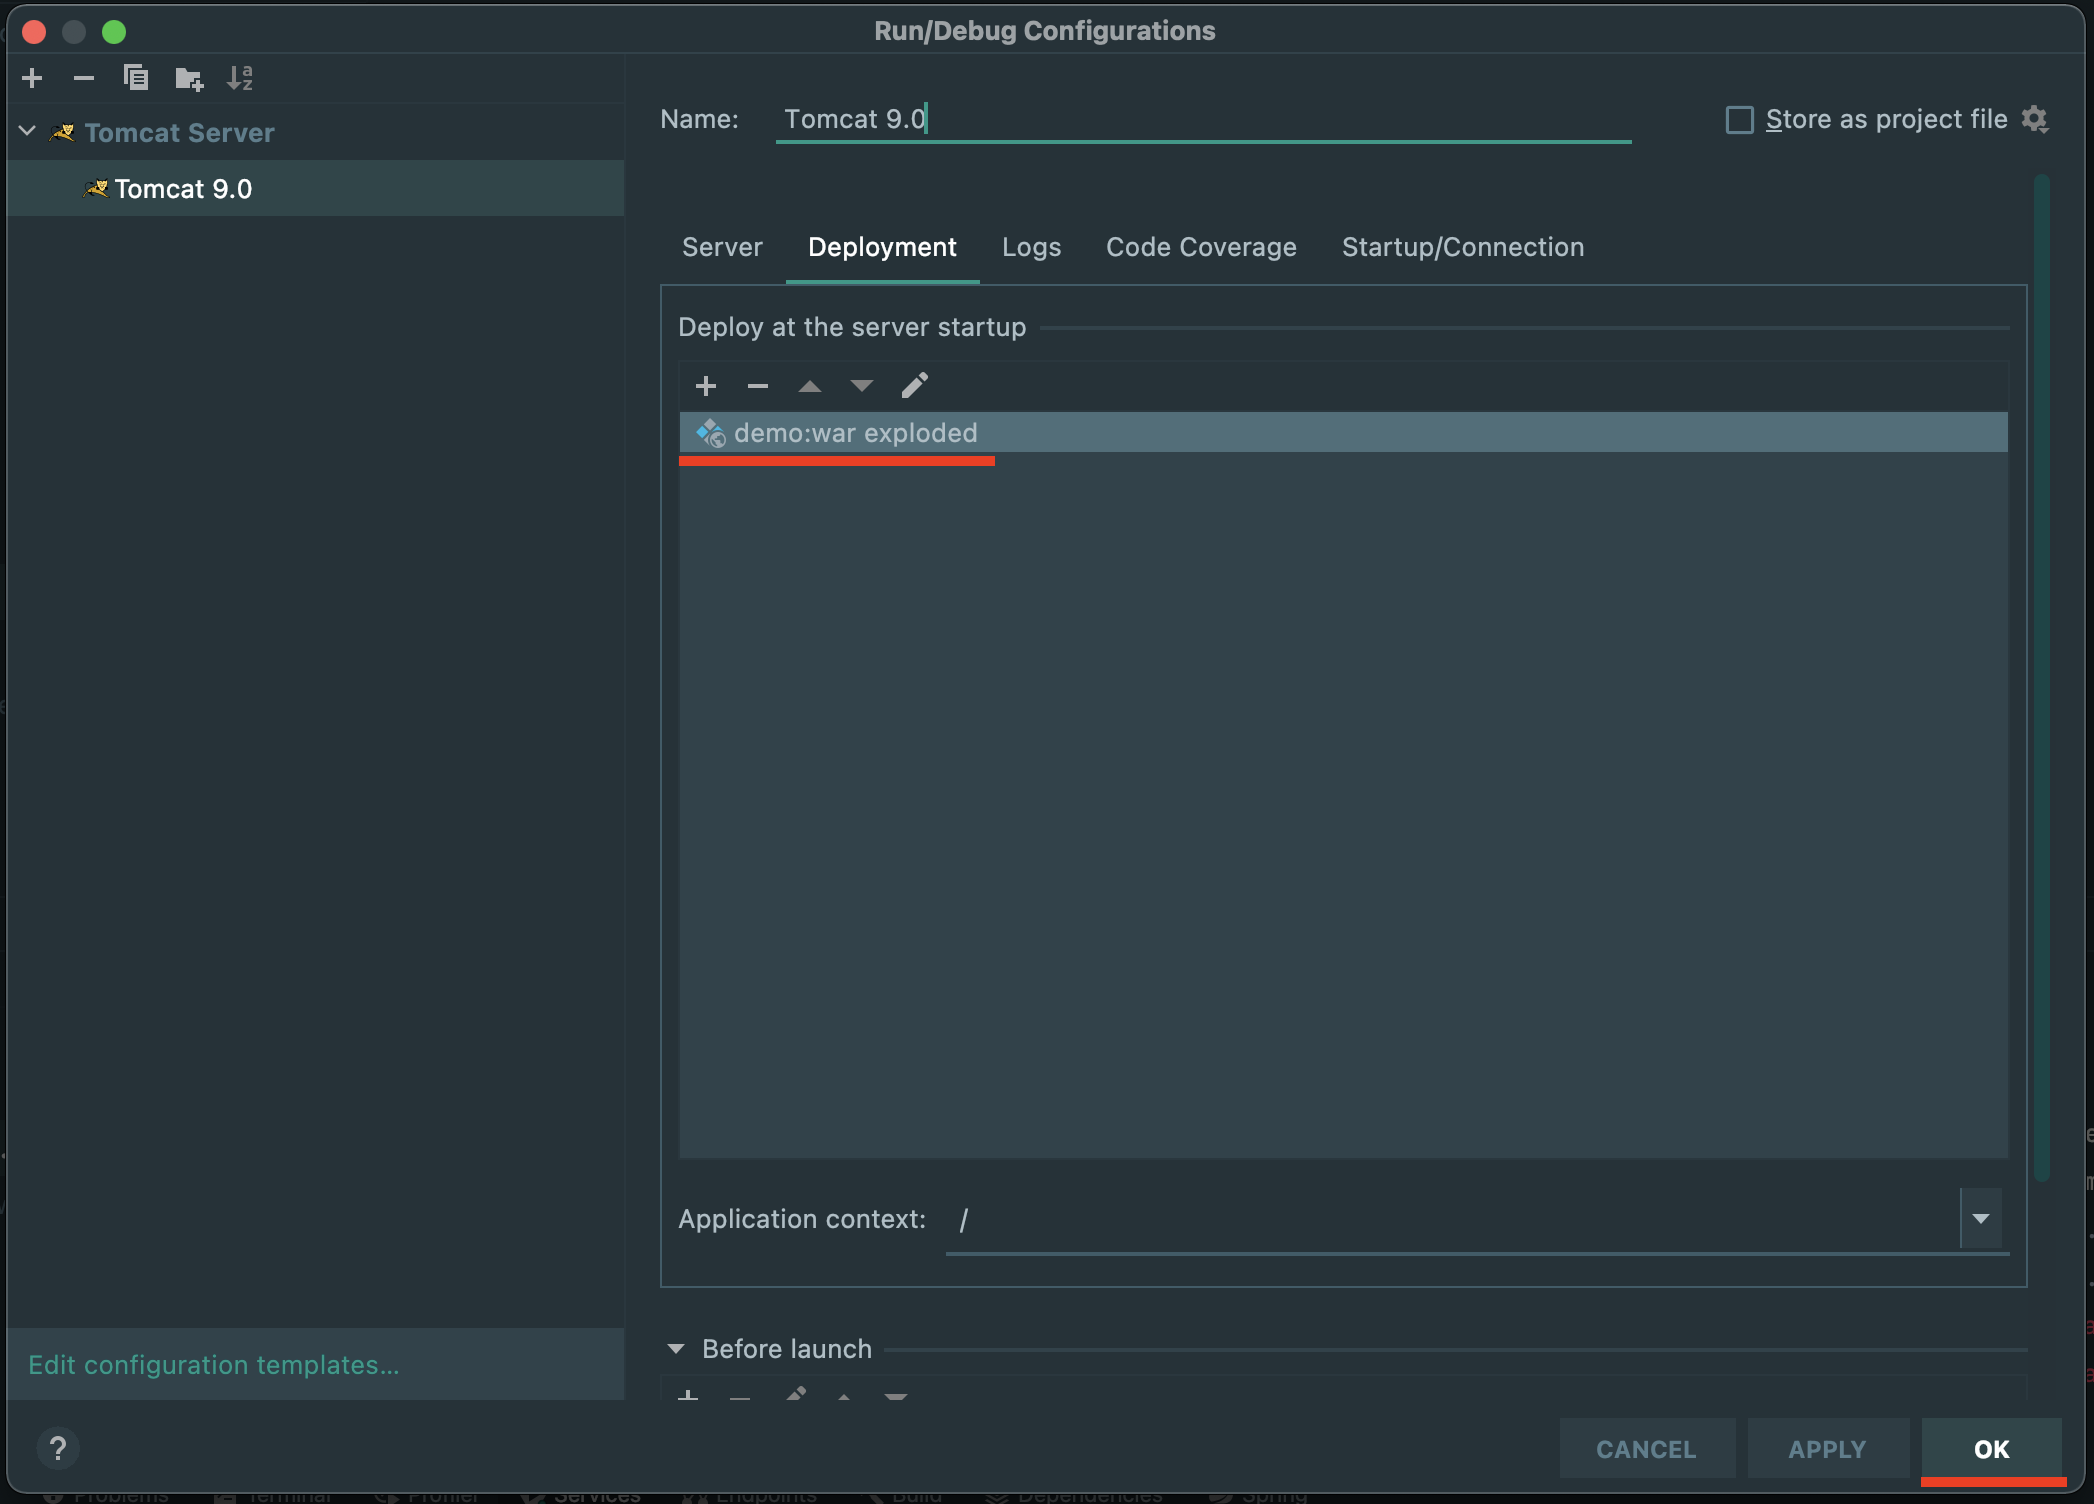
Task: Switch to the Server tab
Action: coord(722,247)
